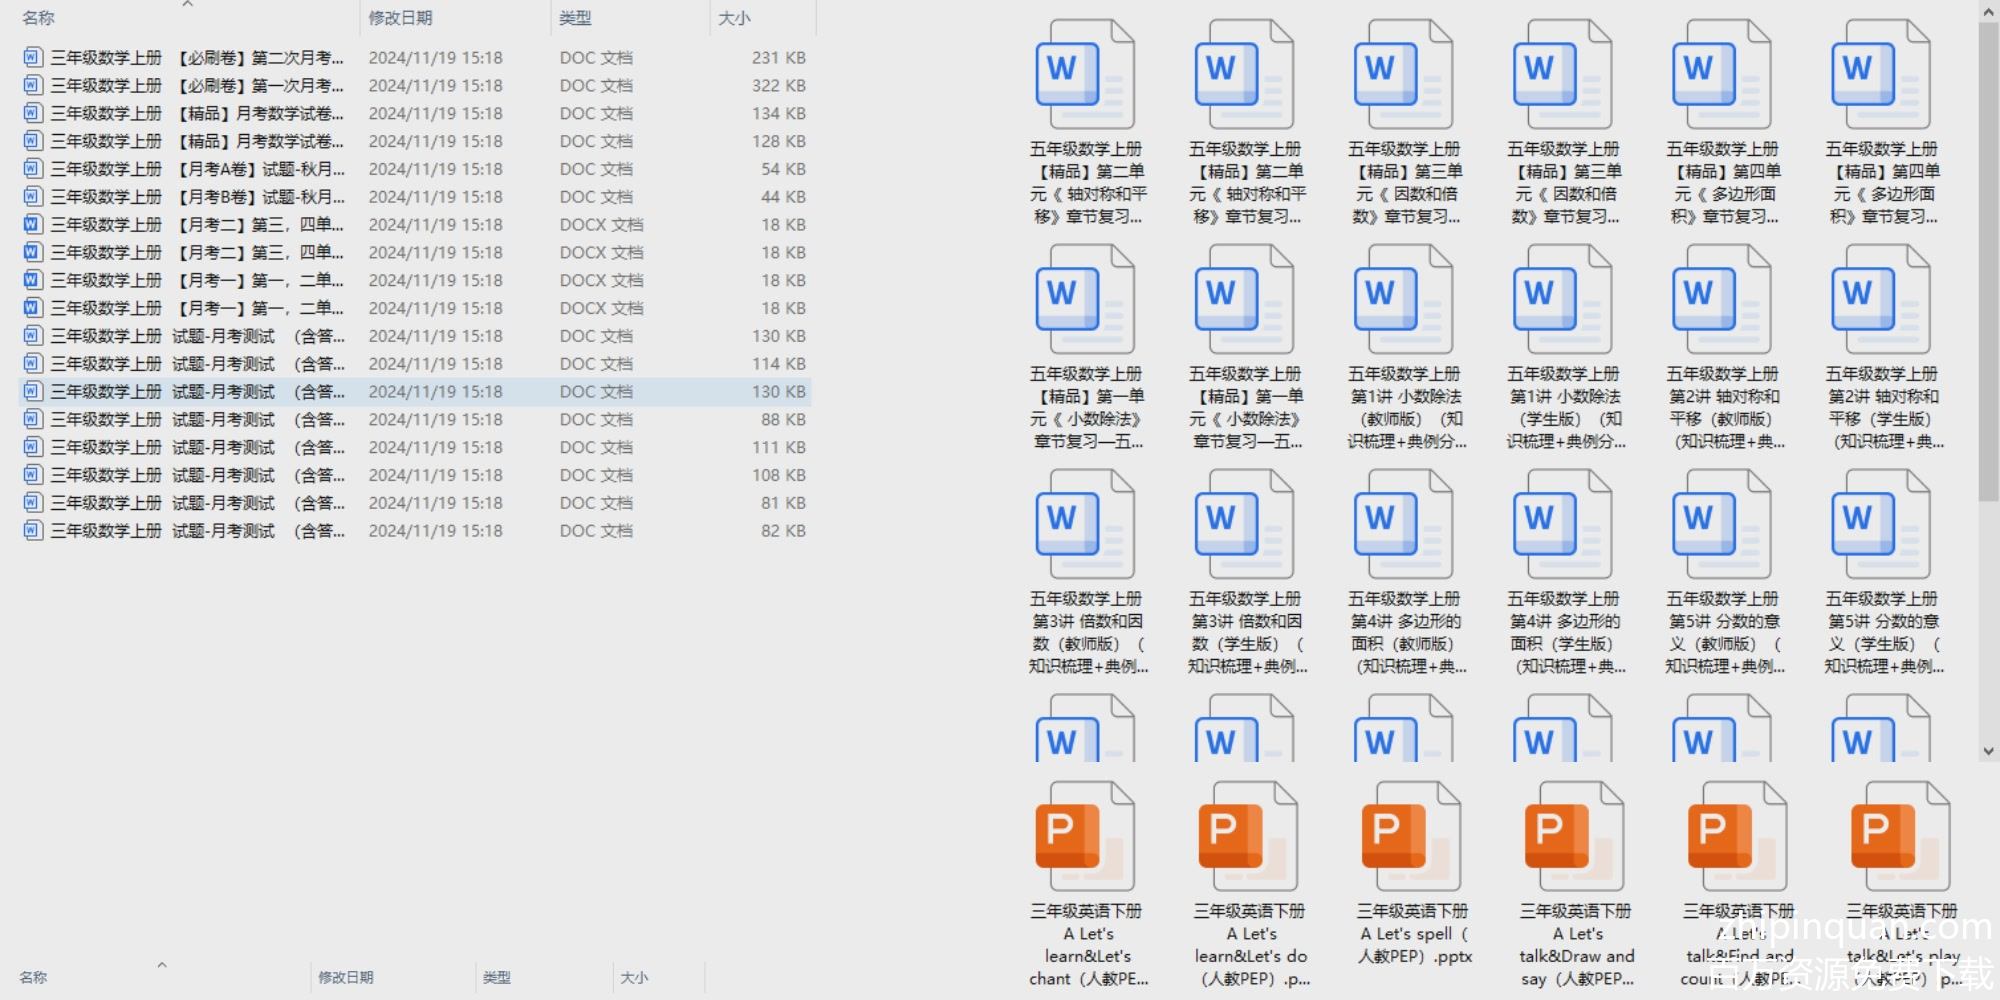Viewport: 2000px width, 1000px height.
Task: Click the bottom 名称 column header
Action: click(34, 977)
